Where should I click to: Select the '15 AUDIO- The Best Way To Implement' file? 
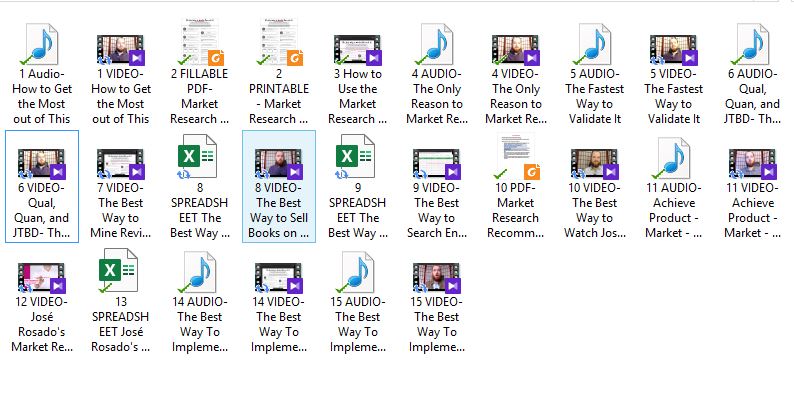tap(358, 275)
